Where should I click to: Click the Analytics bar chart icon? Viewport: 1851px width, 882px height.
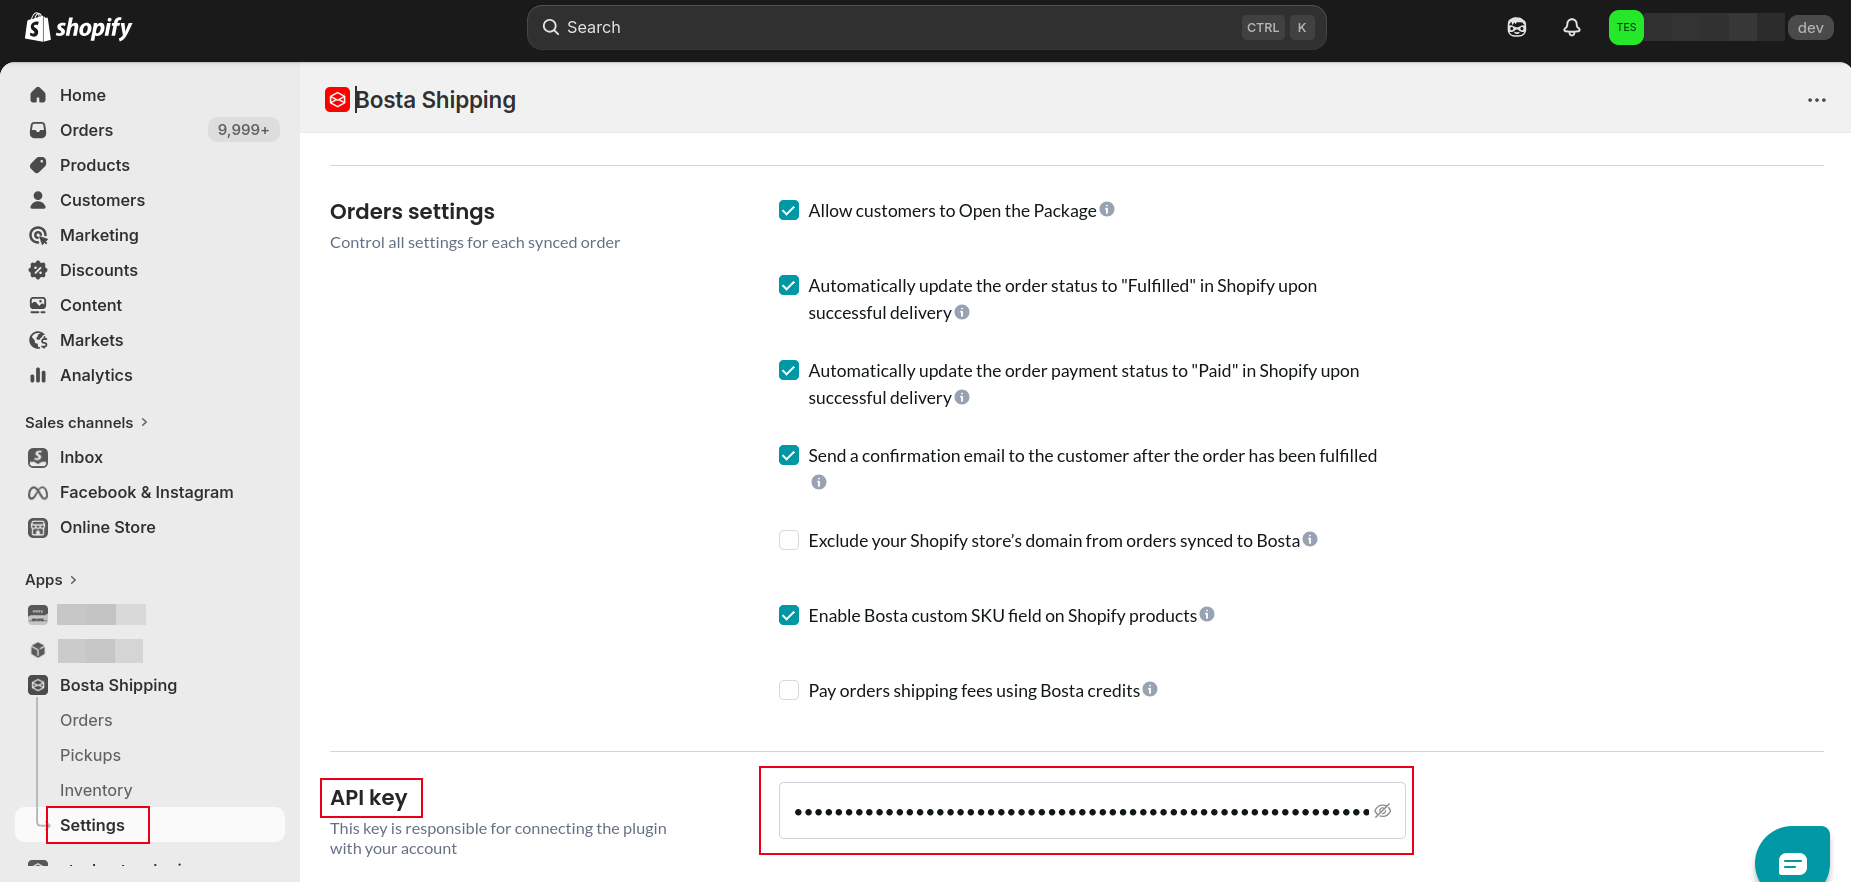click(x=38, y=375)
